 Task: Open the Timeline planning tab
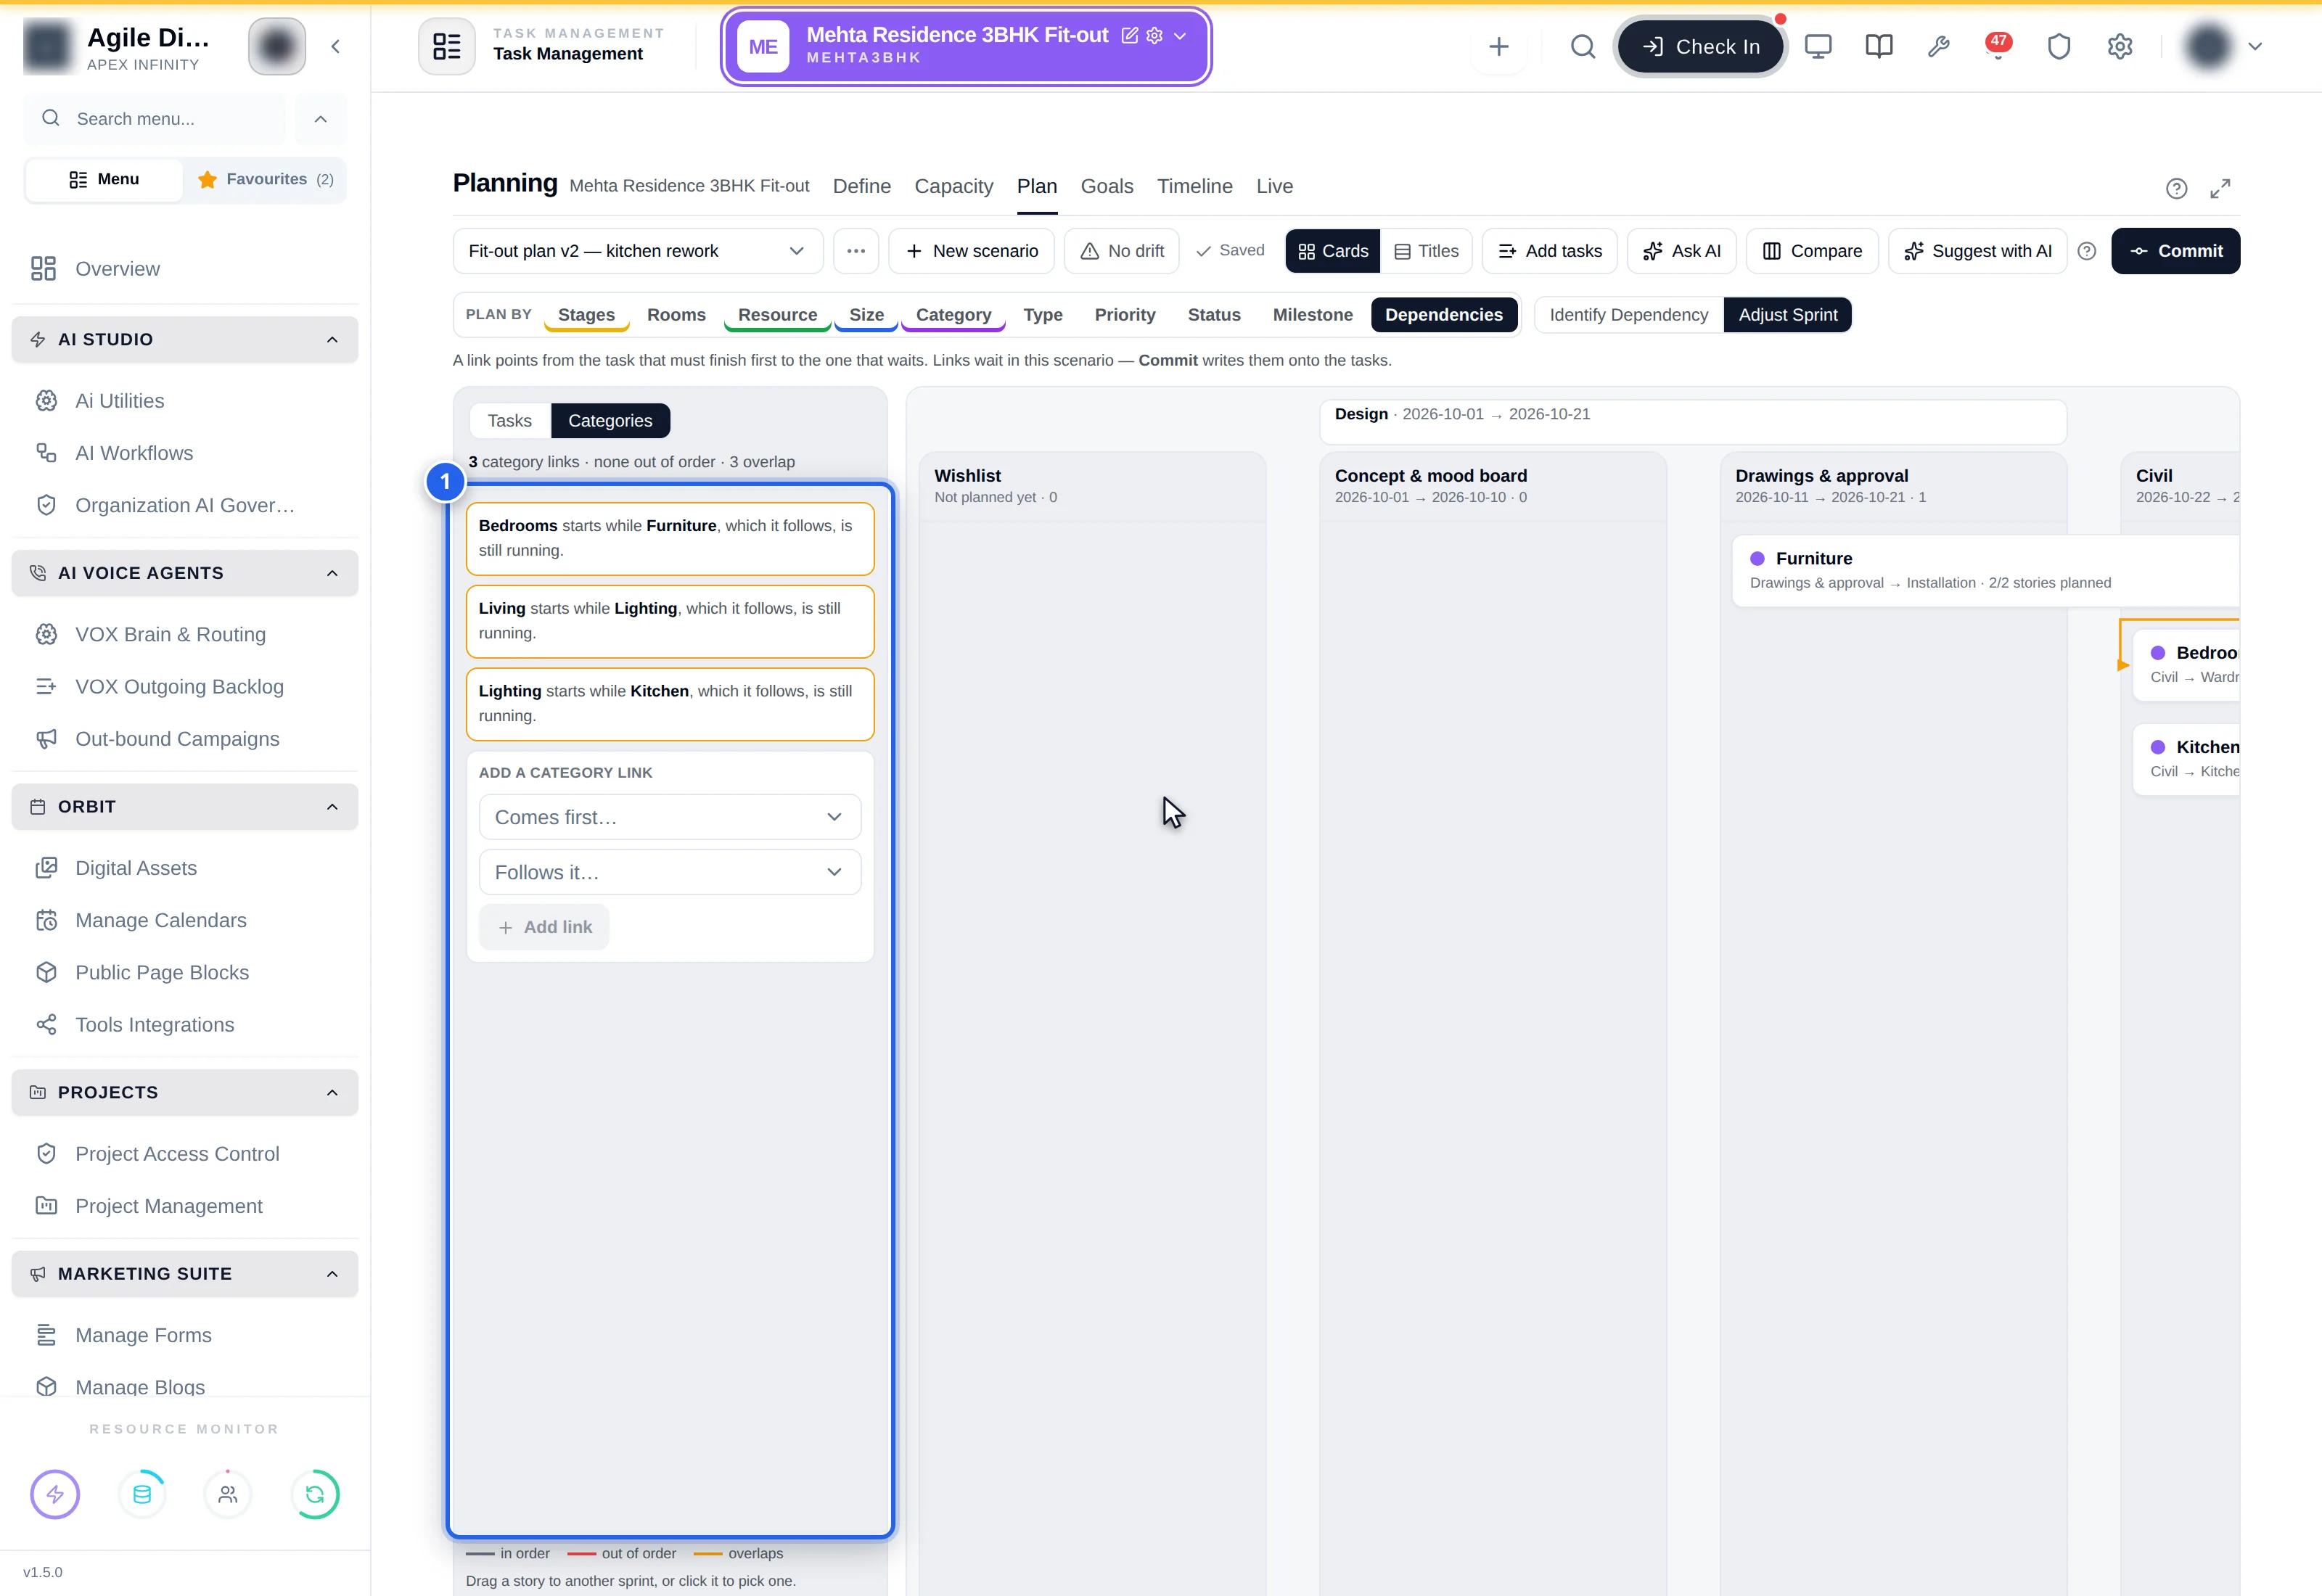click(1195, 186)
